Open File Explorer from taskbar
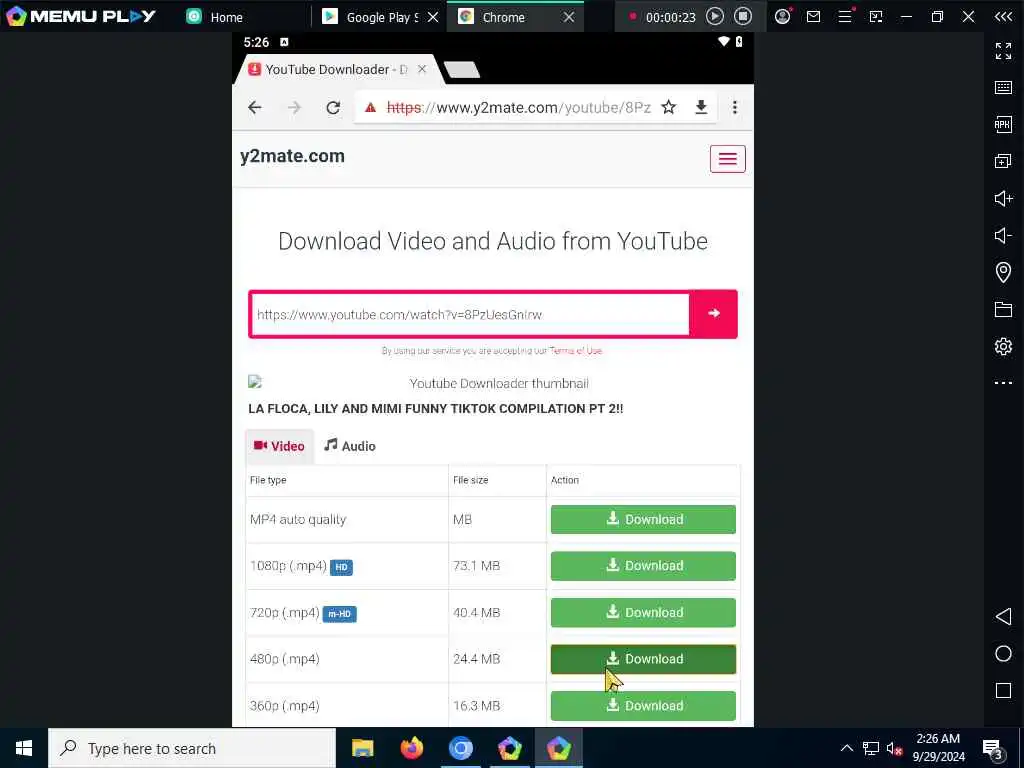This screenshot has width=1024, height=768. [x=362, y=748]
